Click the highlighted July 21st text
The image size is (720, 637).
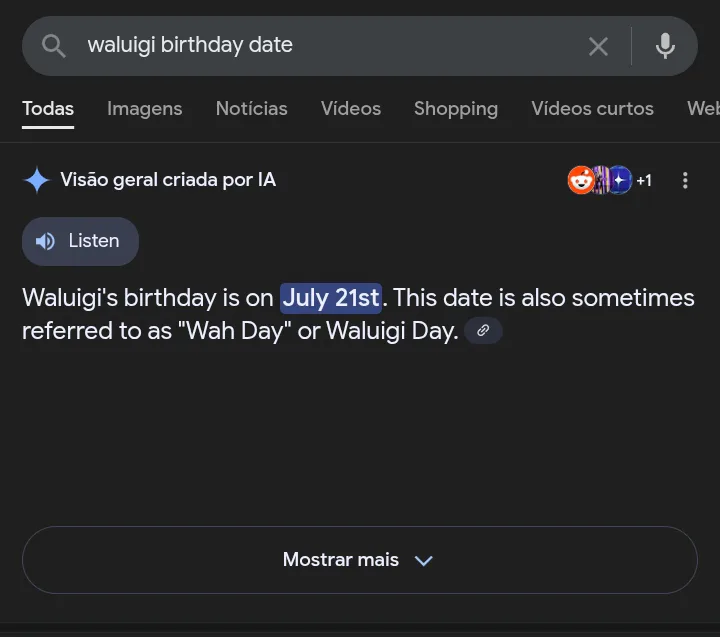[x=331, y=298]
